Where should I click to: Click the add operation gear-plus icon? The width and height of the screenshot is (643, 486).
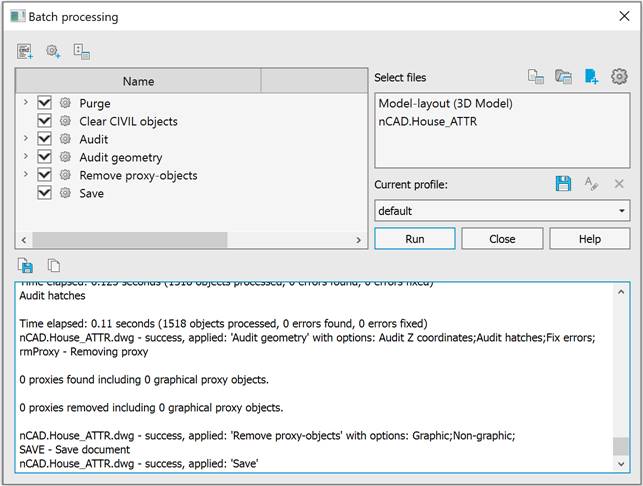tap(53, 52)
